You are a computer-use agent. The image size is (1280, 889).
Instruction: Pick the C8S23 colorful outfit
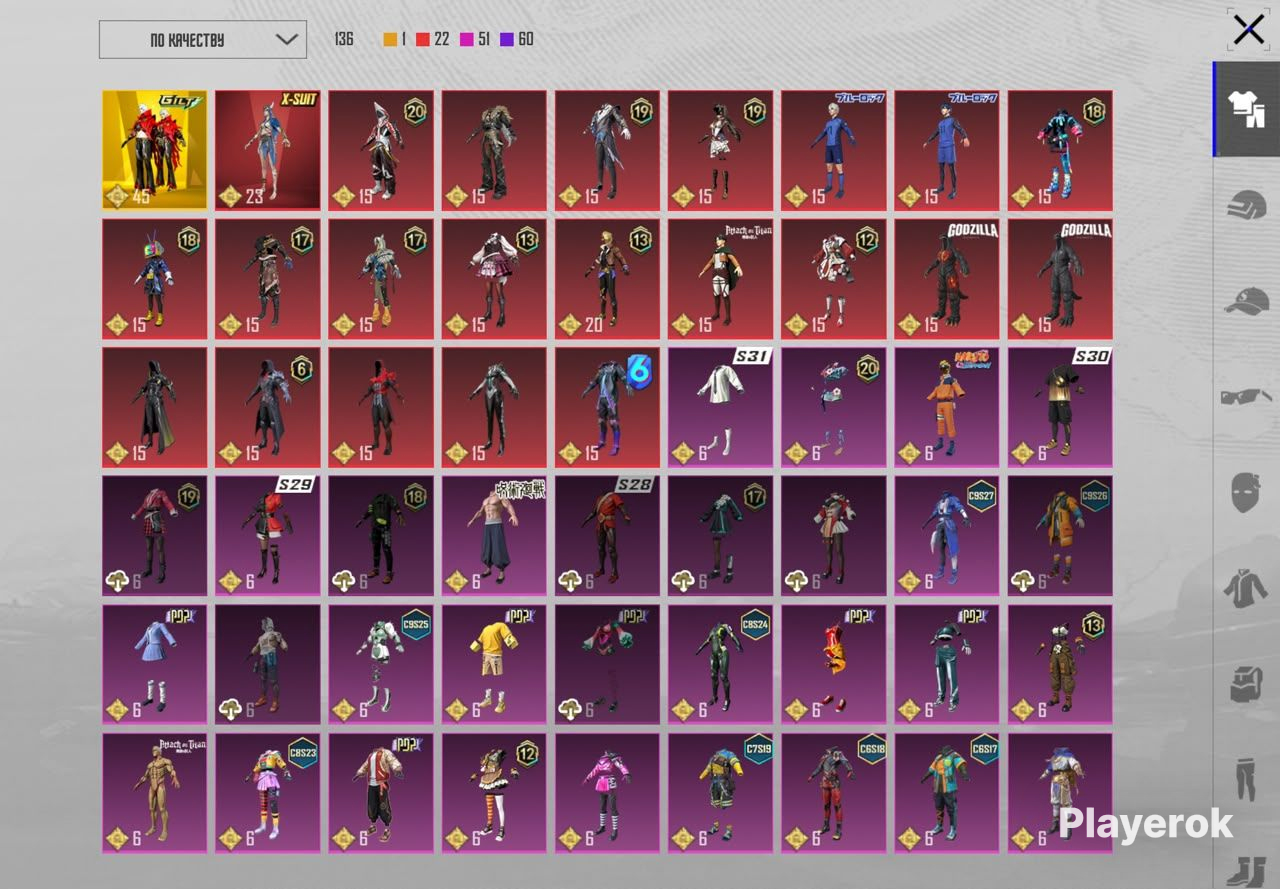(x=268, y=792)
